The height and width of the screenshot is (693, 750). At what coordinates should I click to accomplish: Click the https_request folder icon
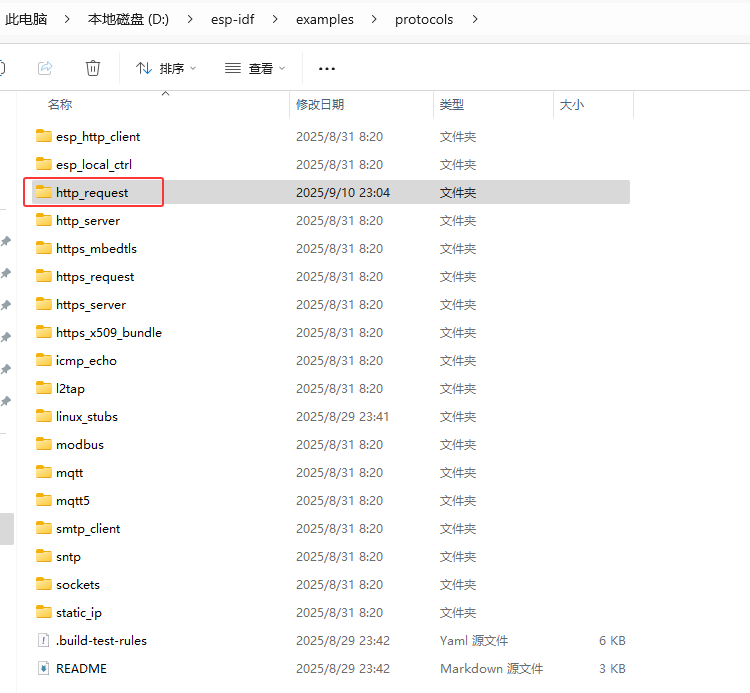click(x=44, y=276)
